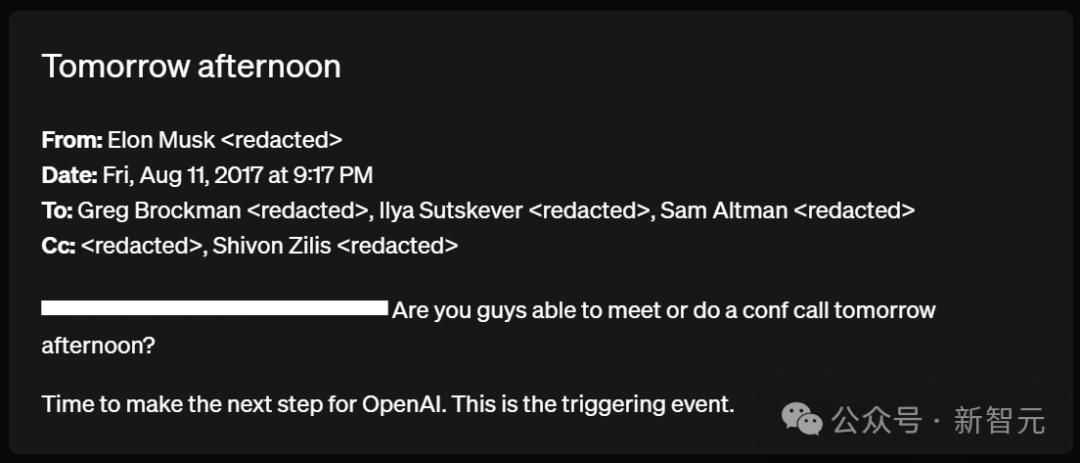
Task: Click the "Time to make the next step" line
Action: point(388,404)
